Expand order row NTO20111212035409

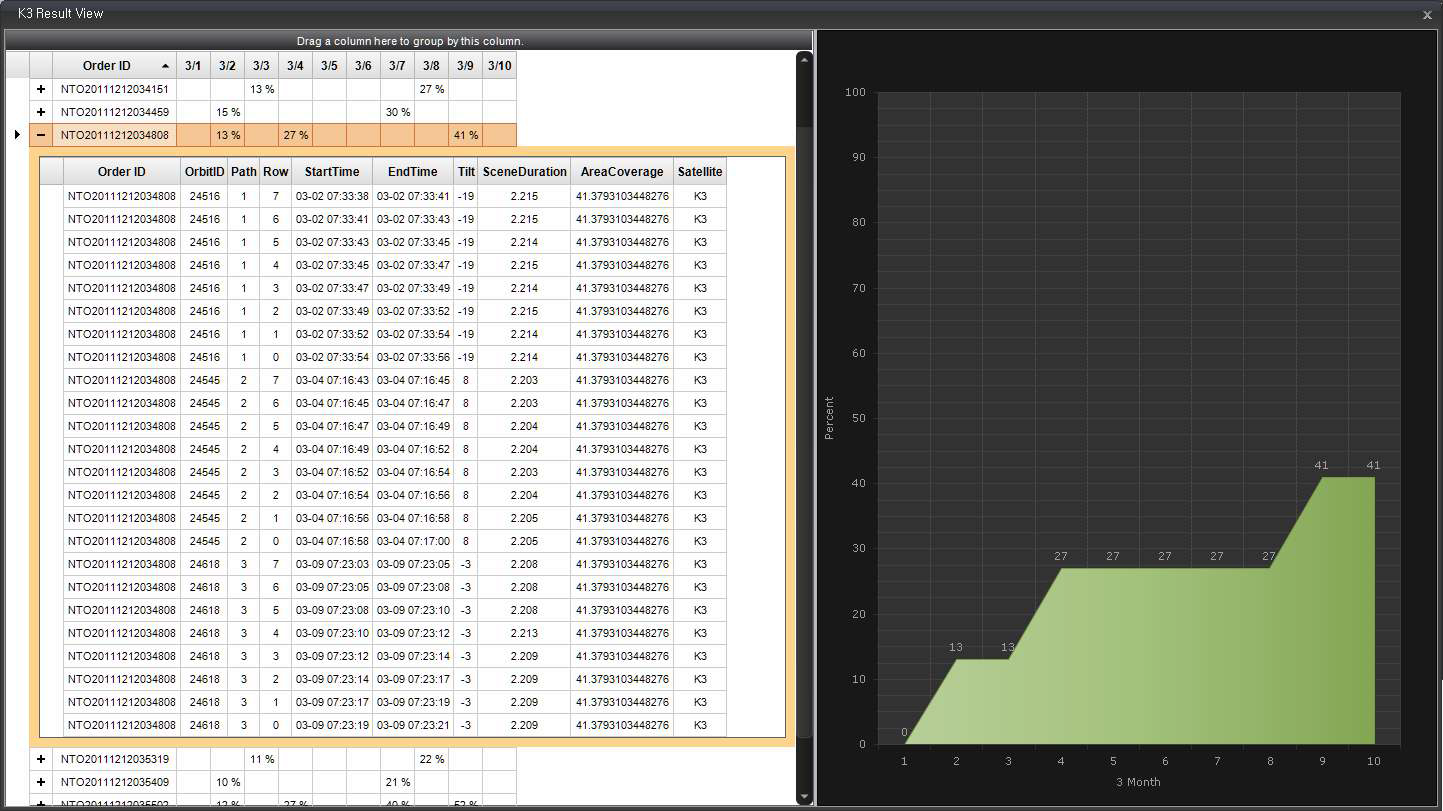pyautogui.click(x=41, y=782)
